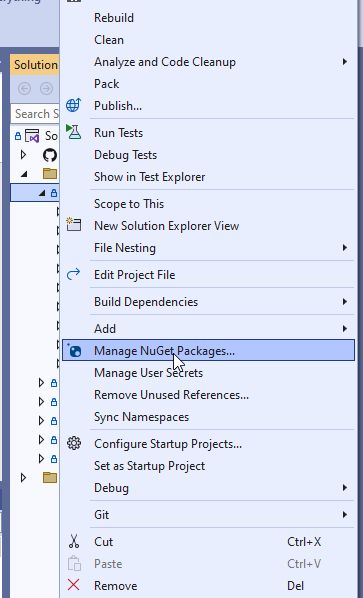The image size is (363, 598).
Task: Click the New Solution Explorer View icon
Action: click(x=73, y=225)
